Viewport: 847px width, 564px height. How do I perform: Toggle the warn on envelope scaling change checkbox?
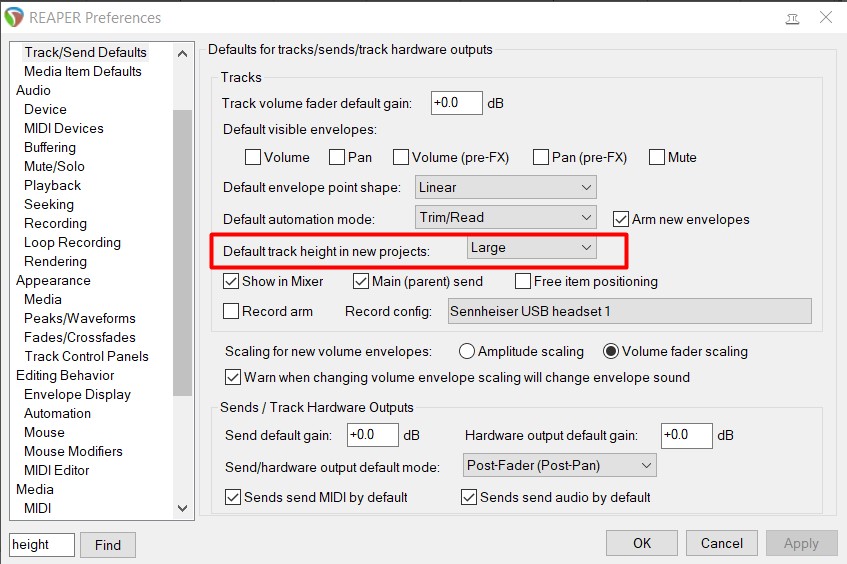[233, 377]
